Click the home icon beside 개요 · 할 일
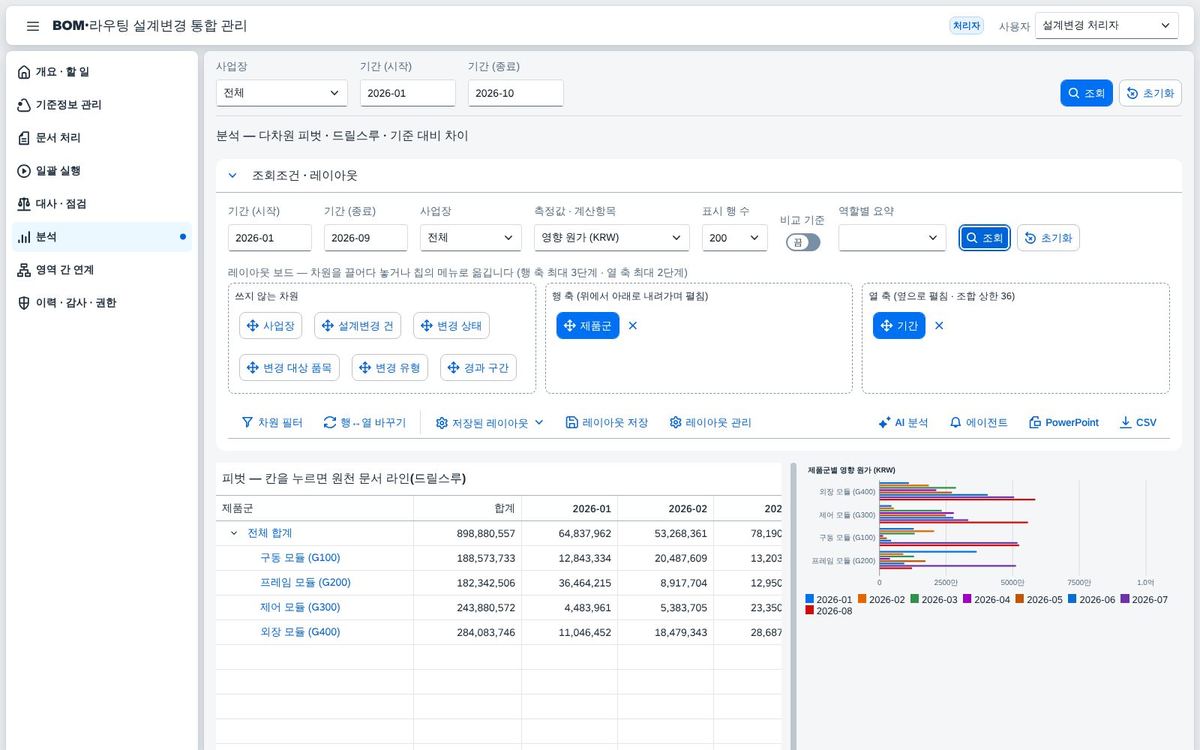This screenshot has height=750, width=1200. [25, 72]
